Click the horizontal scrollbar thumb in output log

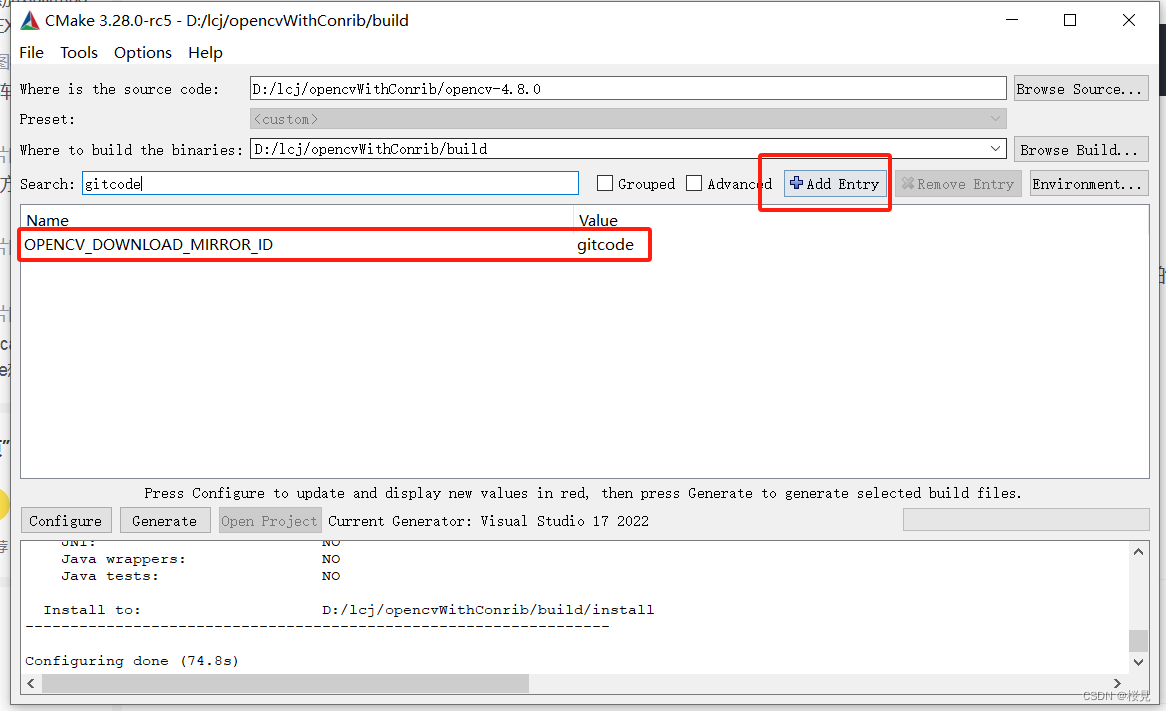pos(286,683)
